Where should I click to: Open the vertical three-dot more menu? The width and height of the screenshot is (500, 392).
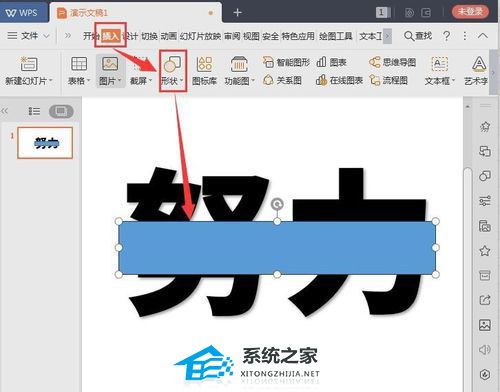465,36
